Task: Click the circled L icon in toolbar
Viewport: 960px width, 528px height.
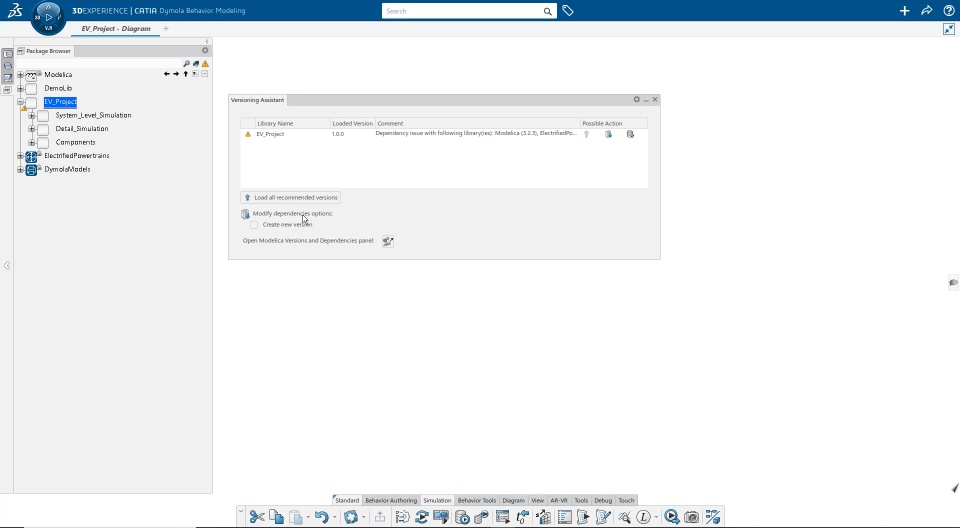Action: pos(643,517)
